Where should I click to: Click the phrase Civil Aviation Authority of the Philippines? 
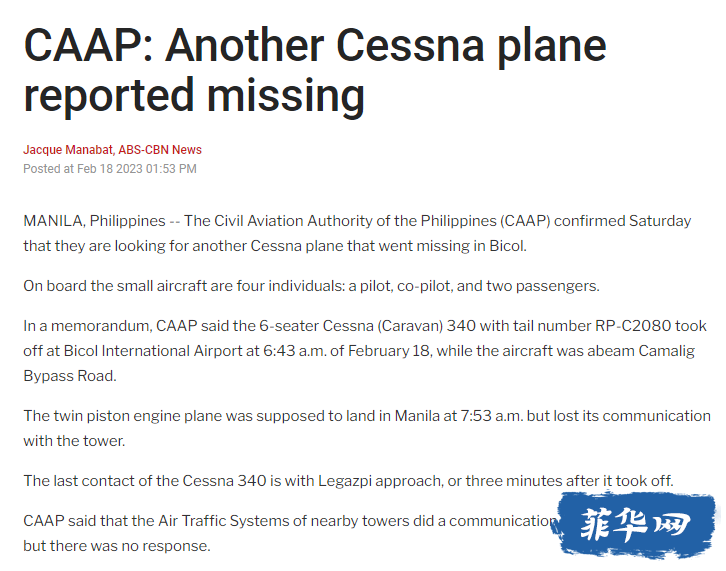pyautogui.click(x=355, y=221)
